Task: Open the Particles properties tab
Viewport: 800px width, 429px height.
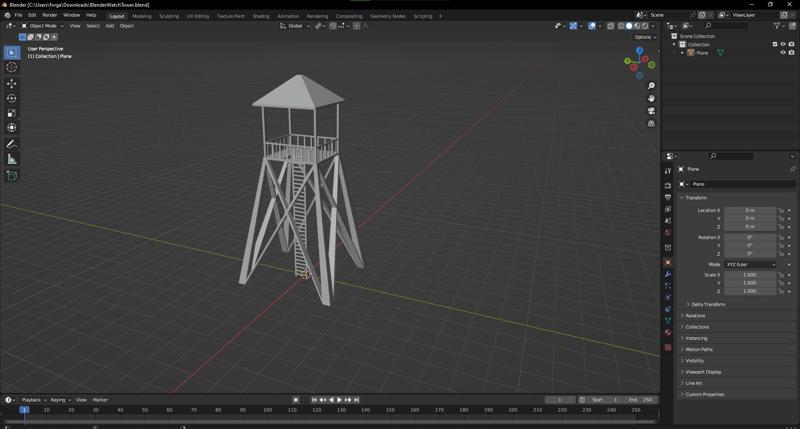Action: tap(668, 286)
